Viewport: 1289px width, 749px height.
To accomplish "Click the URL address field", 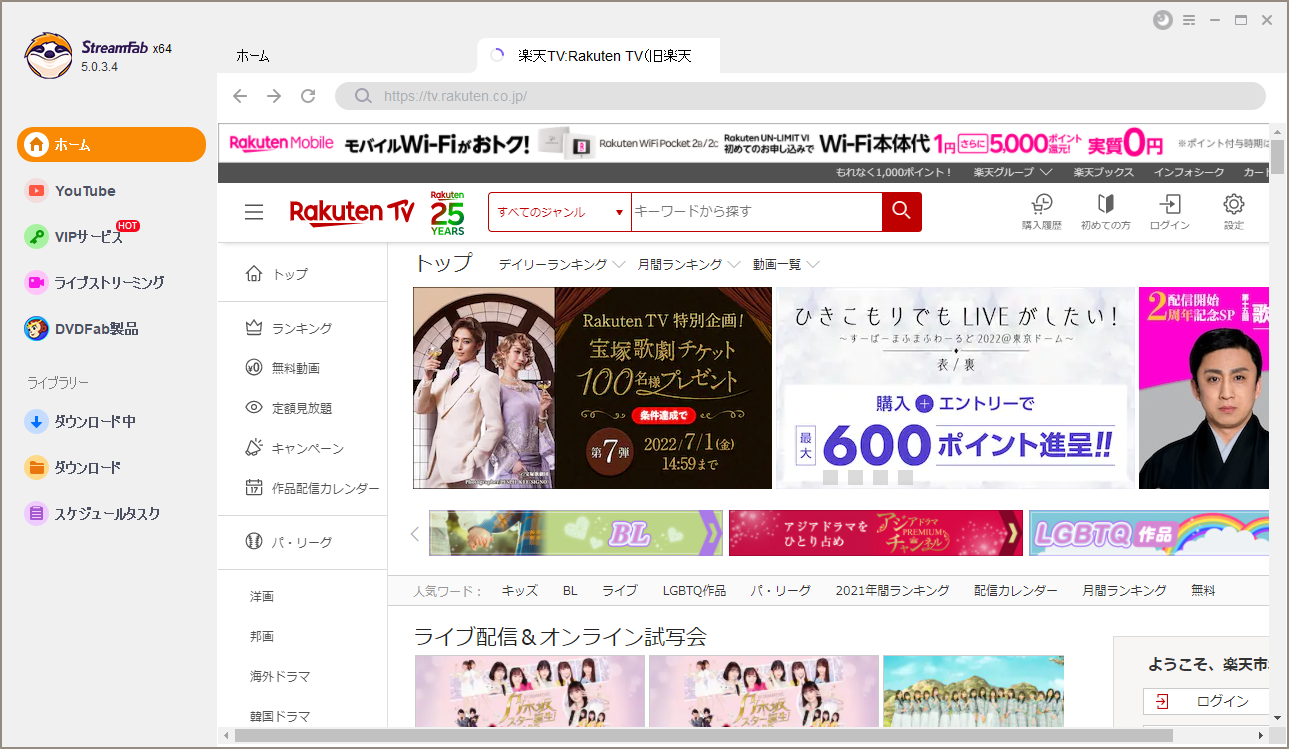I will [x=800, y=96].
